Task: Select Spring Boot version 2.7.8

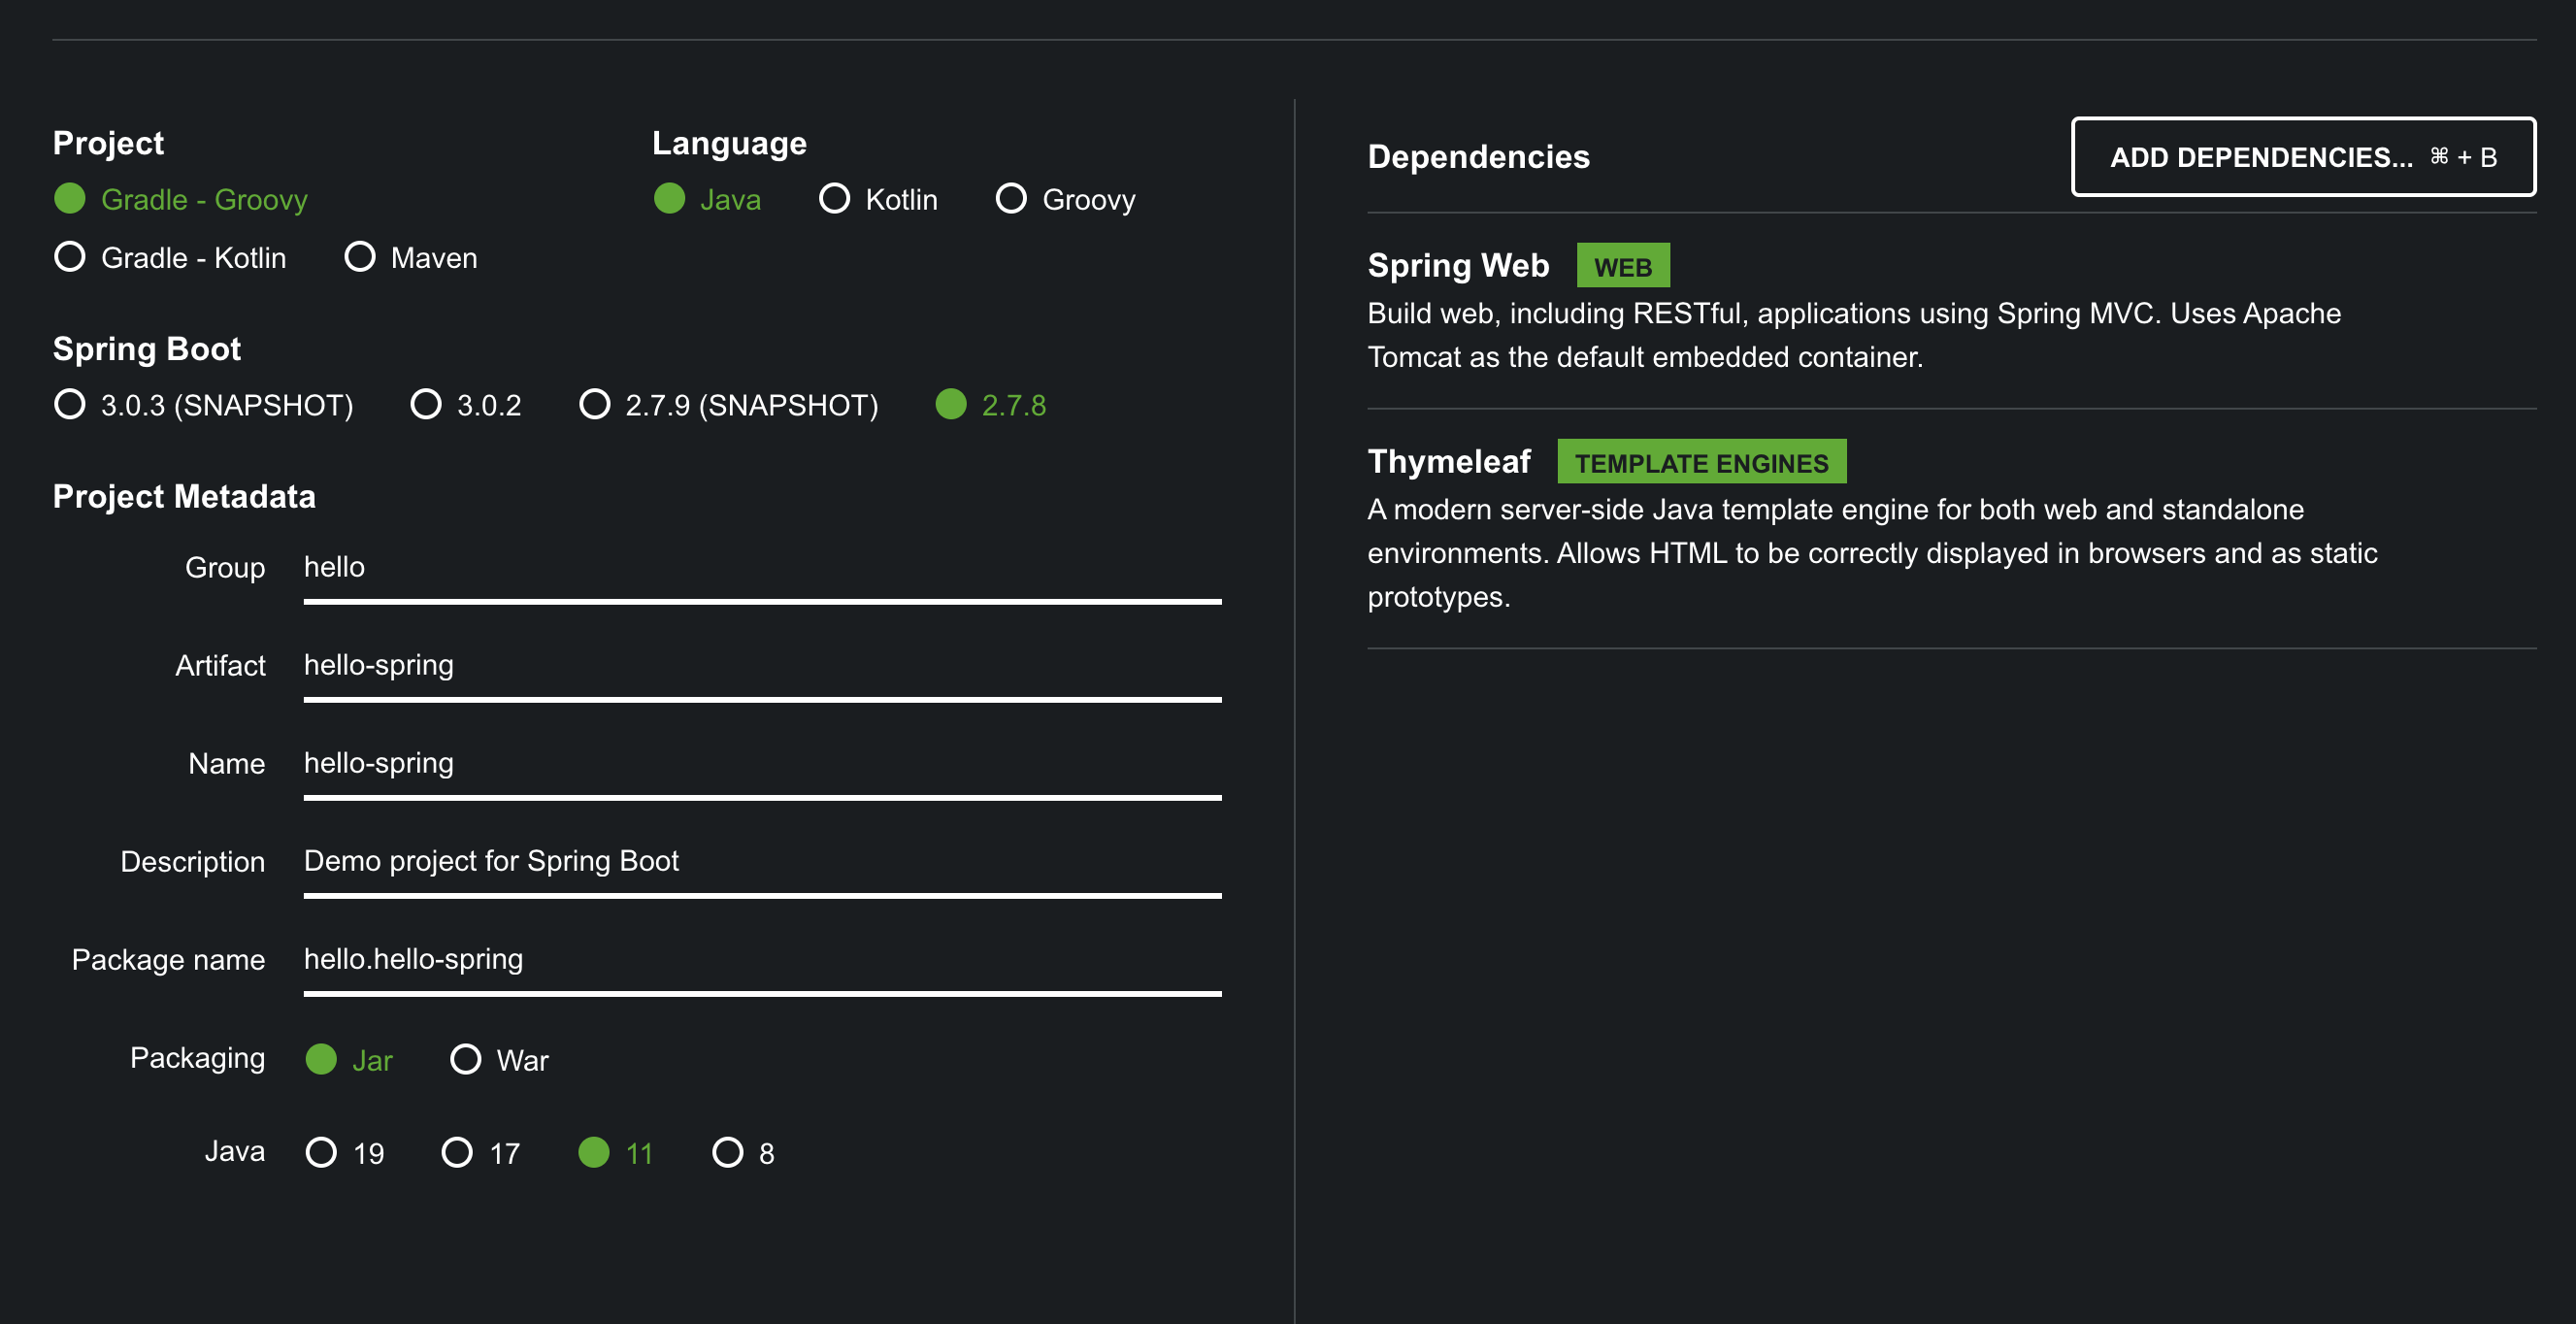Action: click(991, 405)
